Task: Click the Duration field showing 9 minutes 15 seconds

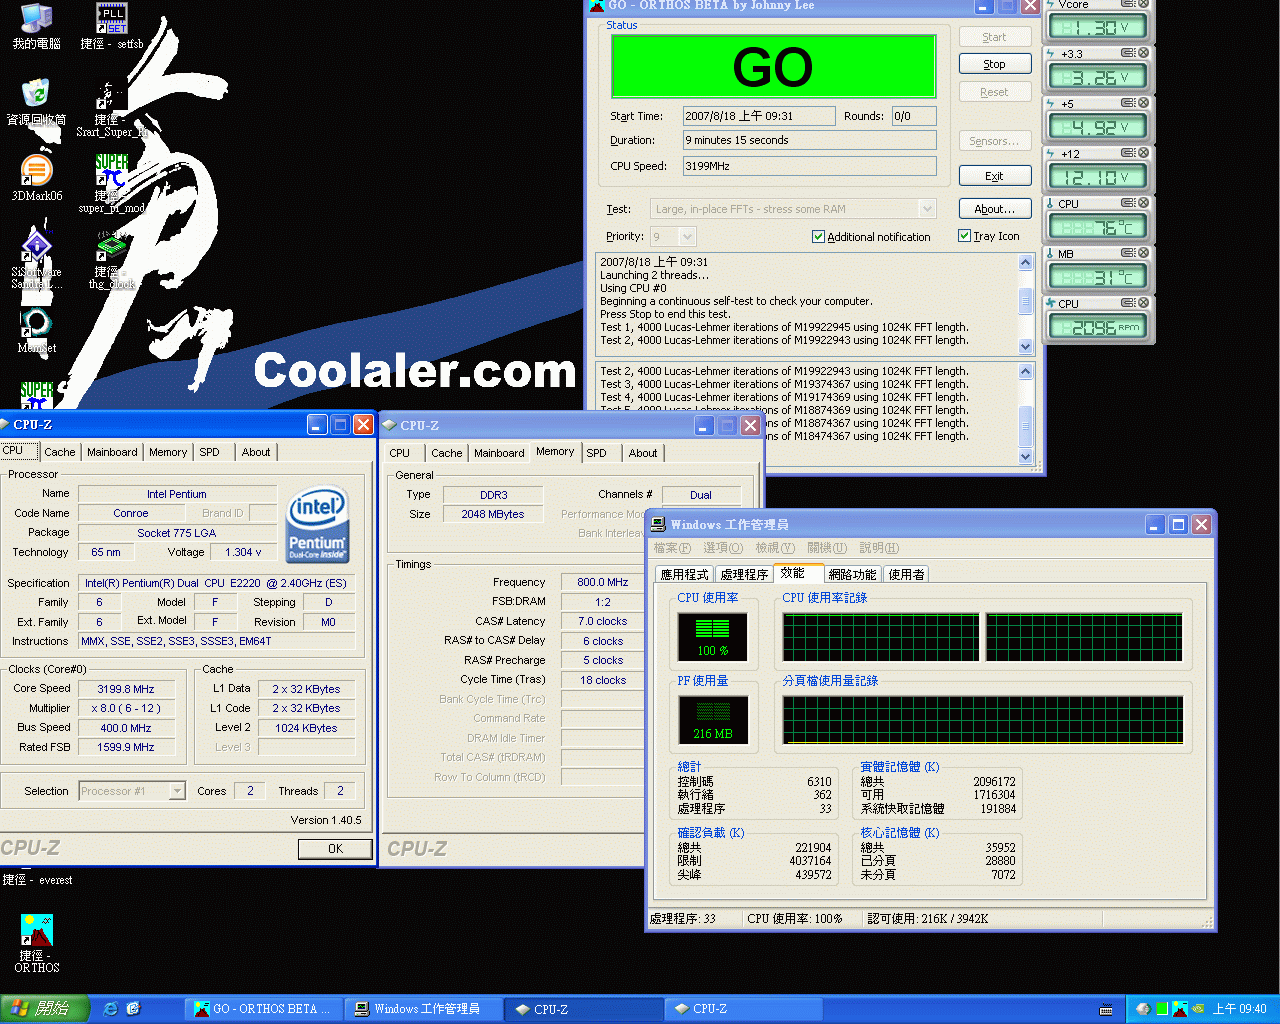Action: tap(810, 140)
